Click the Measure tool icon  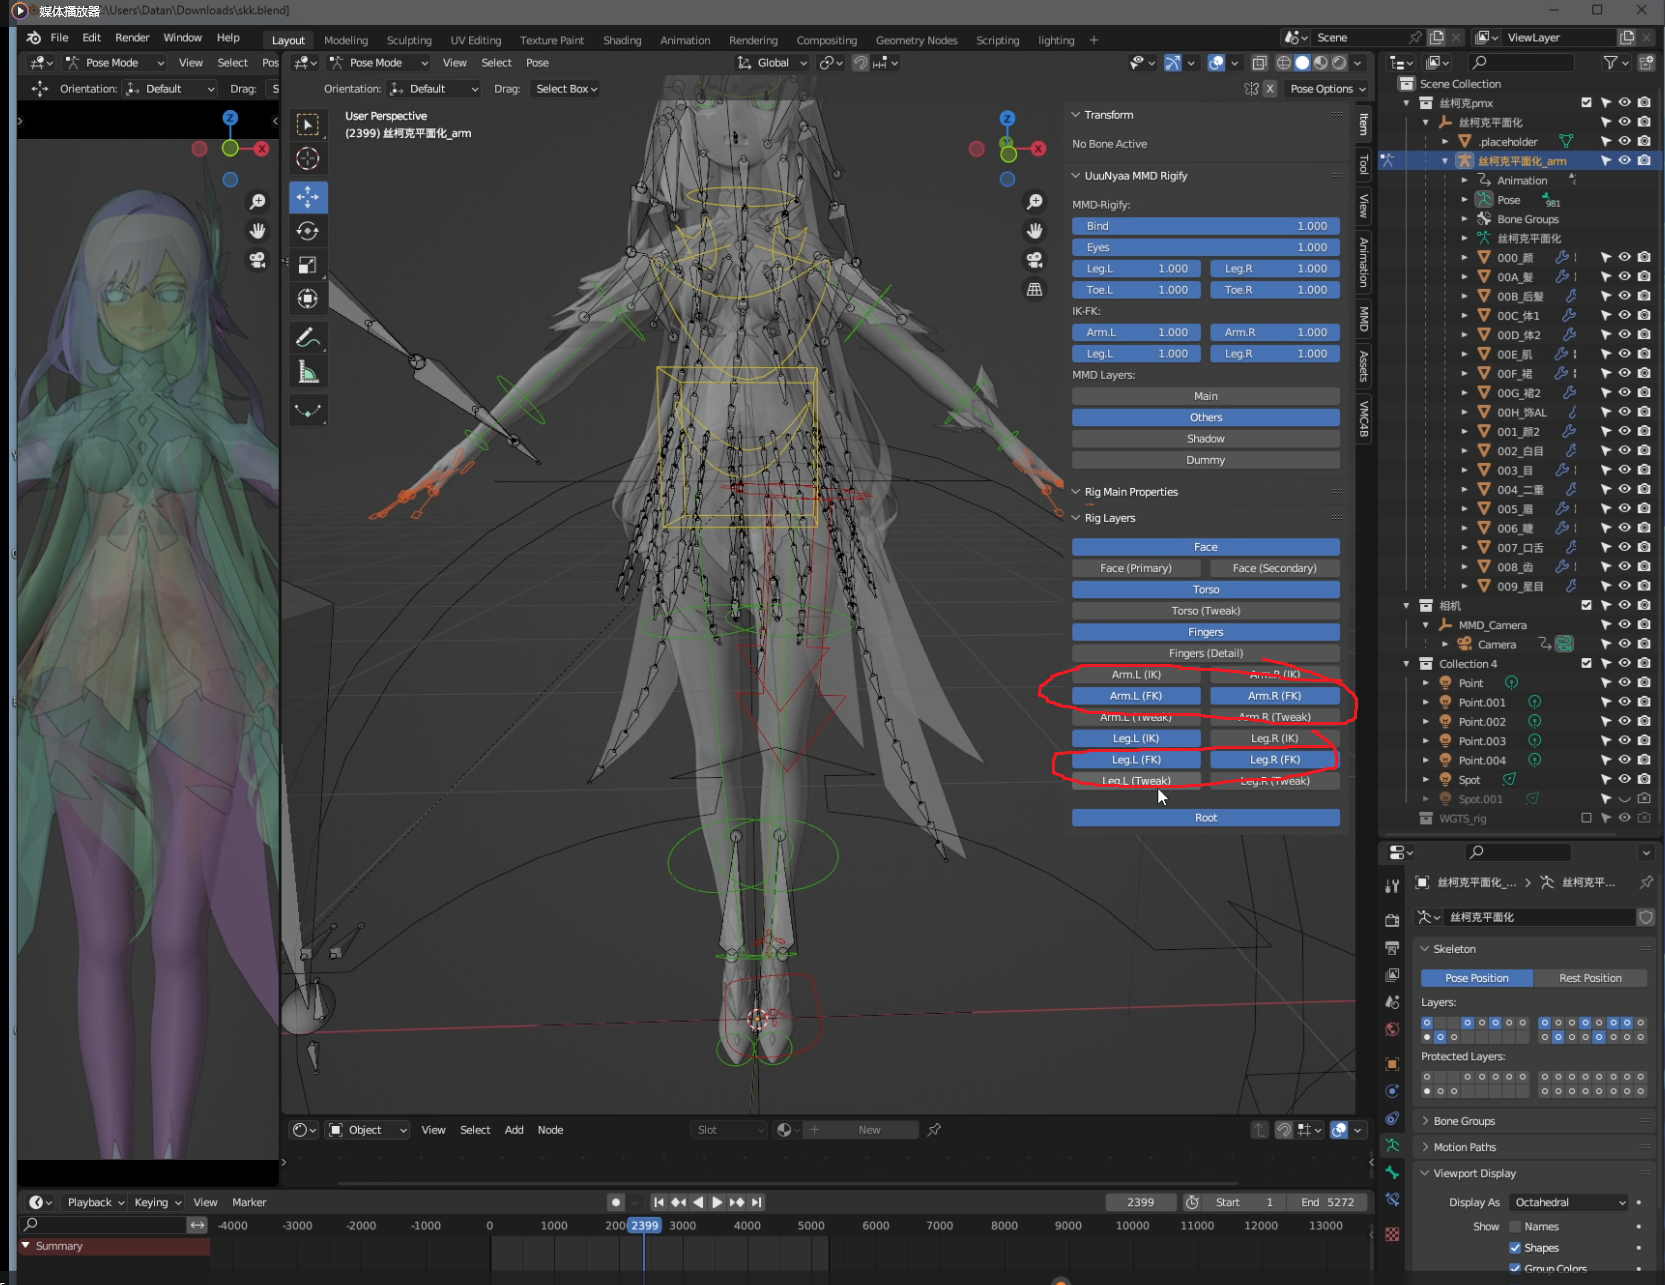308,374
